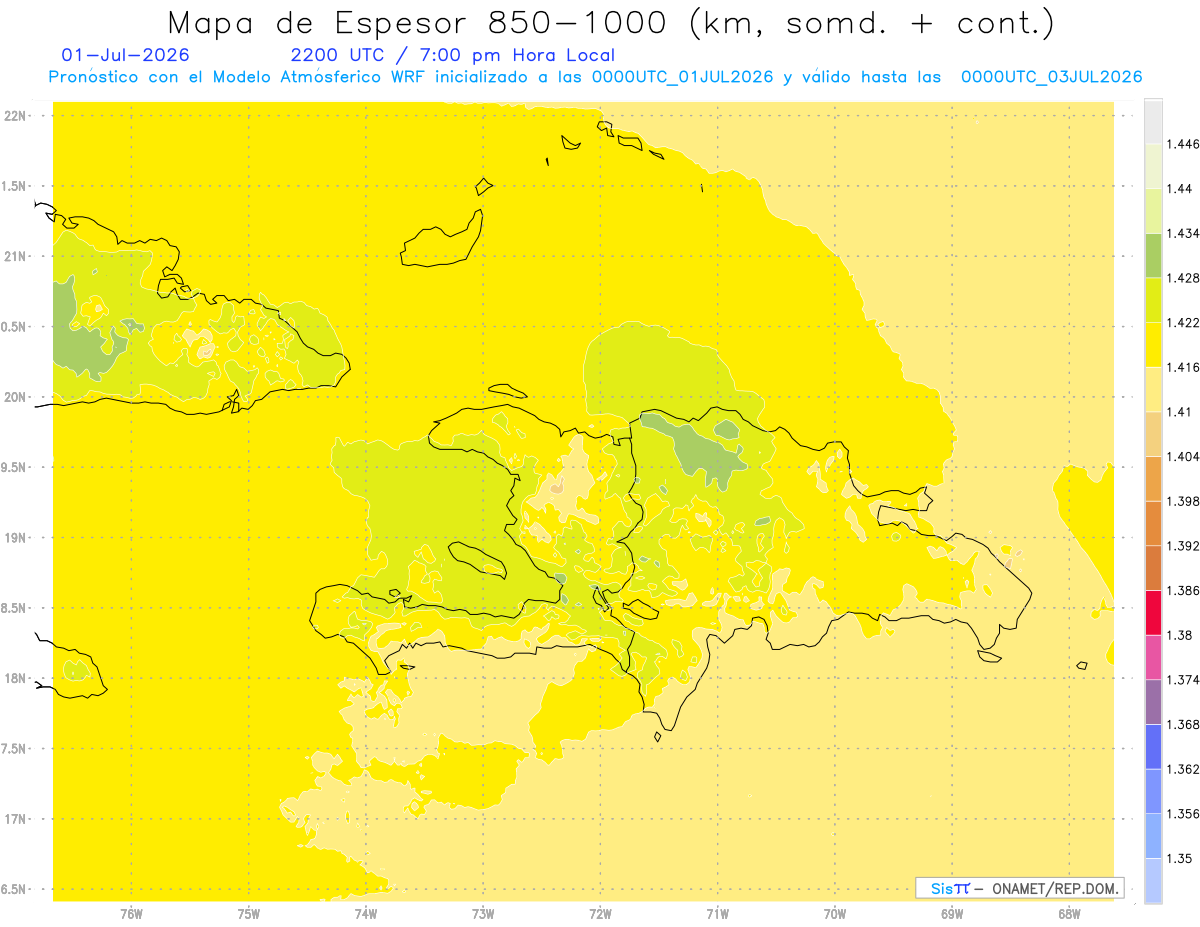Screen dimensions: 1200x927
Task: Select the dark green swatch between 1.434 and 1.428
Action: tap(1153, 255)
